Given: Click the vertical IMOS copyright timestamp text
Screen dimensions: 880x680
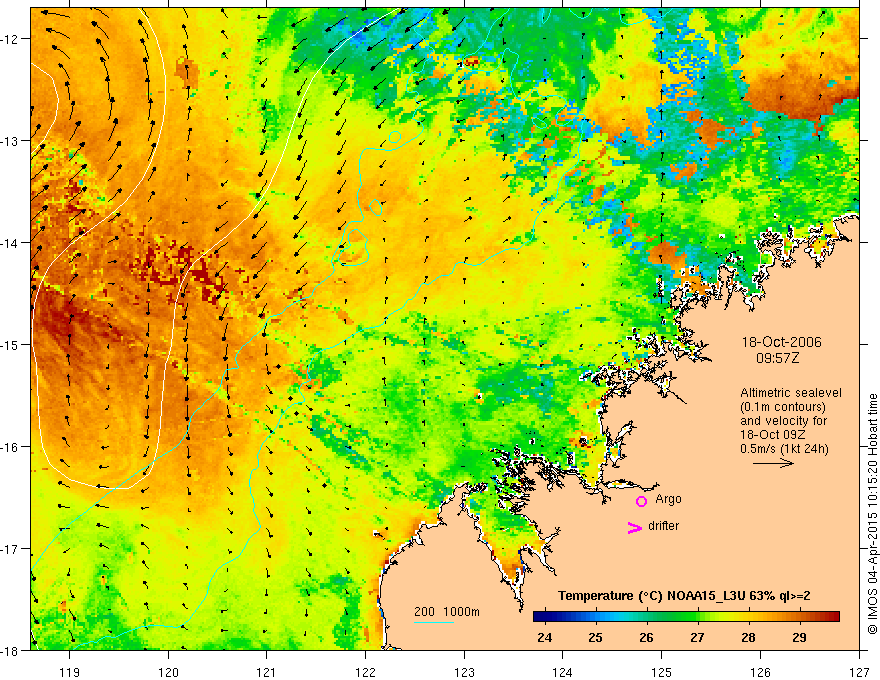Looking at the screenshot, I should tap(873, 514).
